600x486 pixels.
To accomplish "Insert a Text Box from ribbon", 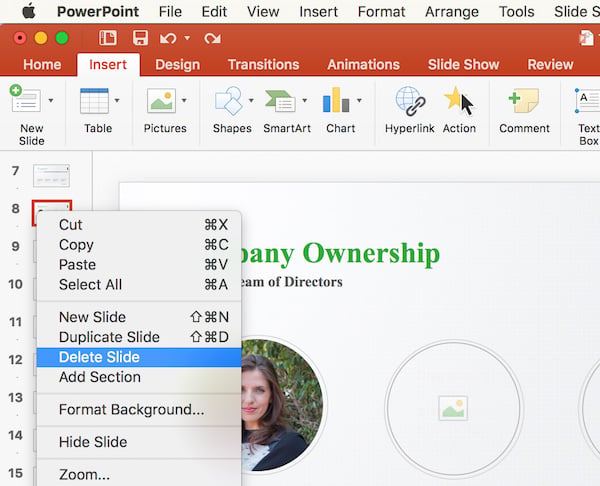I will pos(587,101).
